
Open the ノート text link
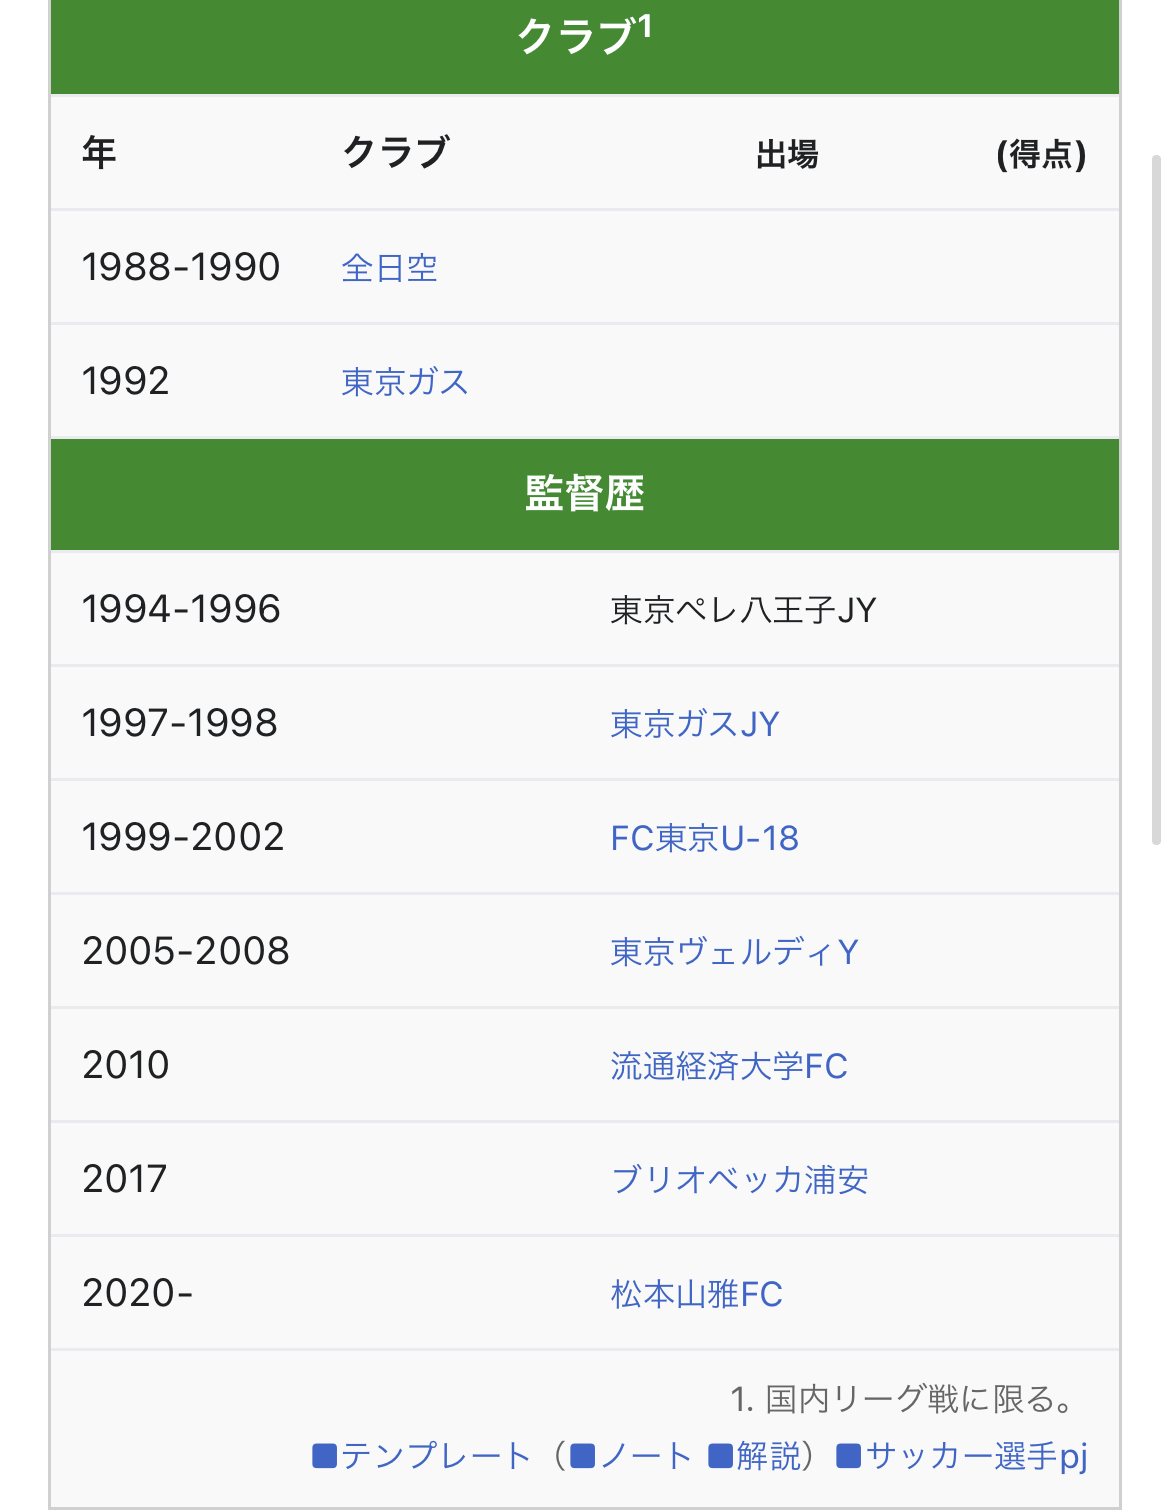pos(646,1456)
